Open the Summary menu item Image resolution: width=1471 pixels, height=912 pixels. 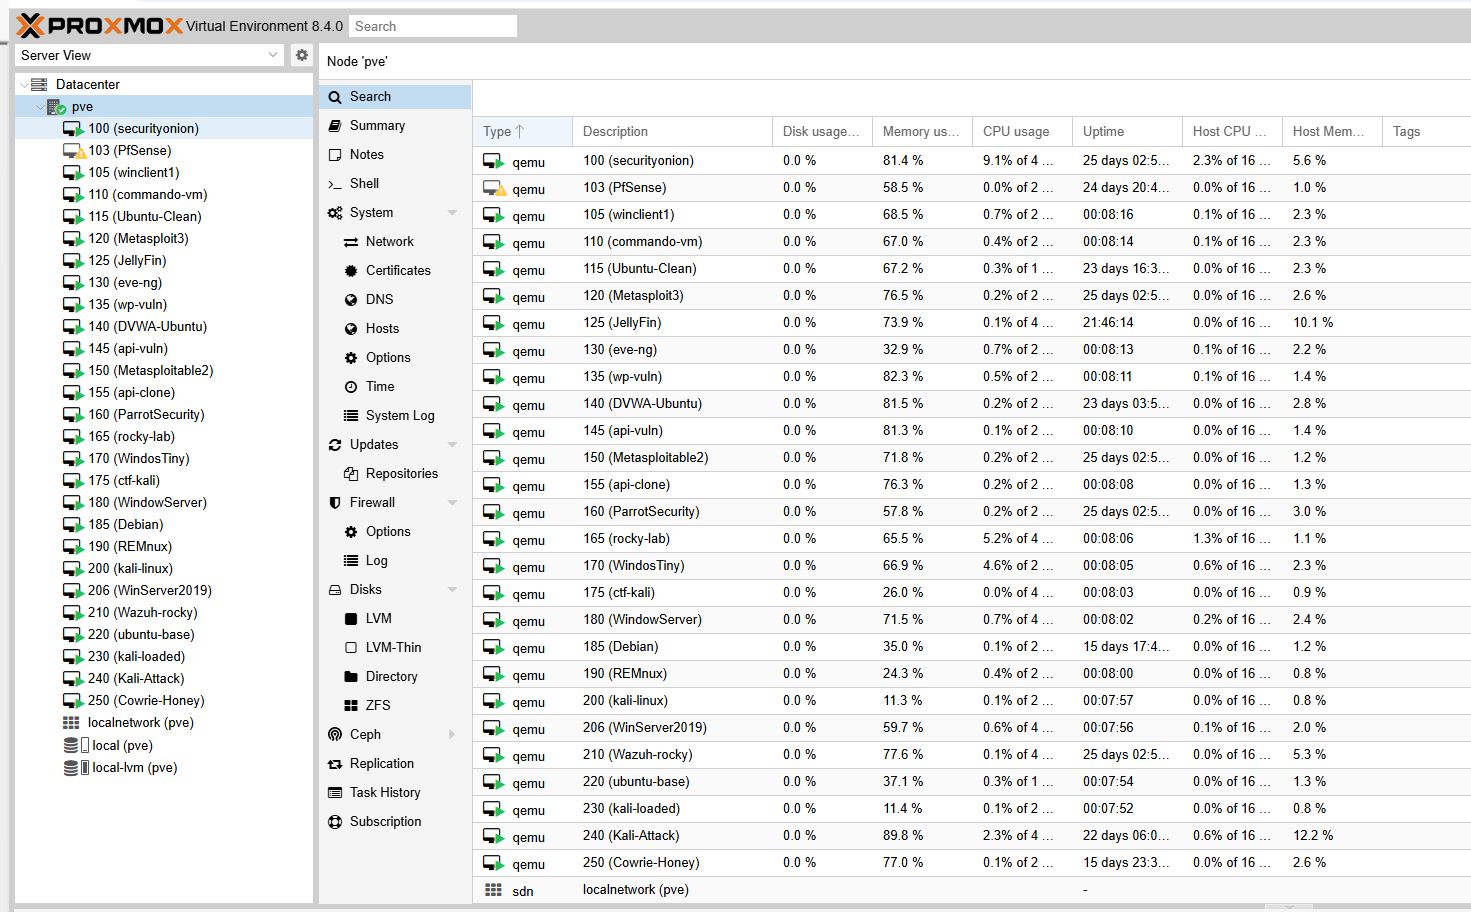pyautogui.click(x=395, y=126)
